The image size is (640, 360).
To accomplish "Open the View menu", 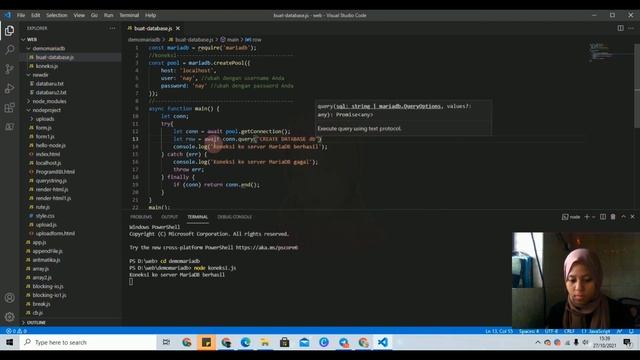I will click(x=79, y=15).
